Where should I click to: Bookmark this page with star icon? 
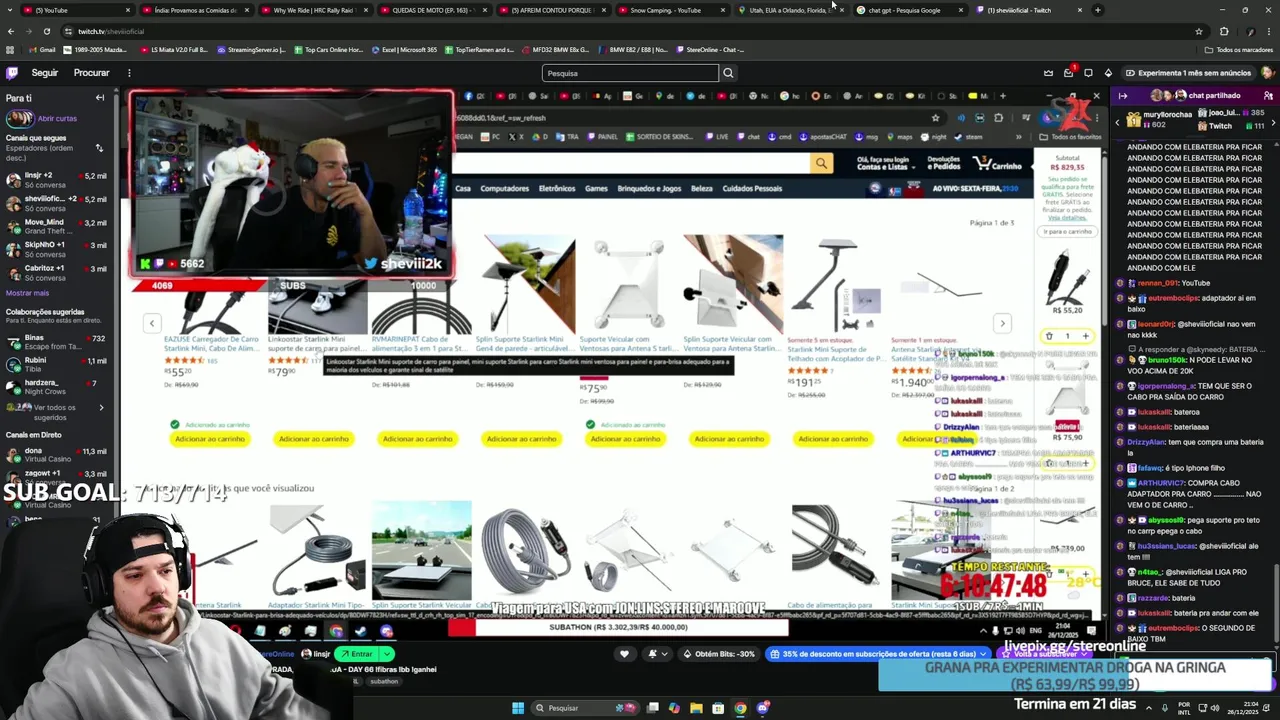[x=1198, y=31]
